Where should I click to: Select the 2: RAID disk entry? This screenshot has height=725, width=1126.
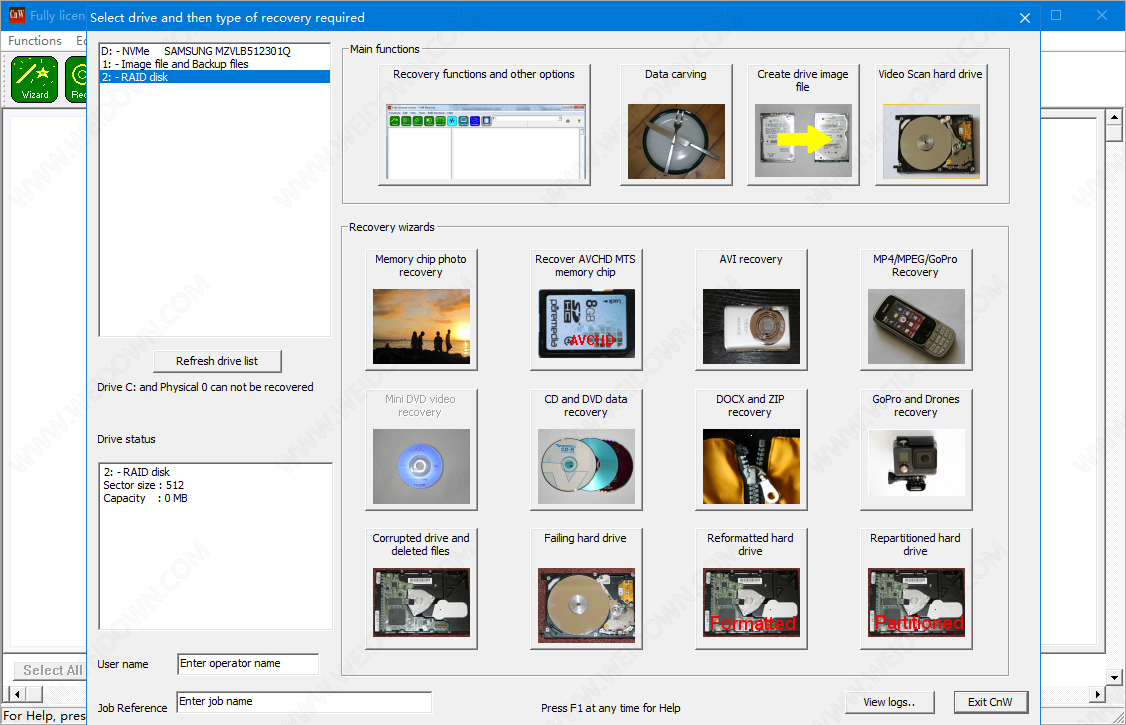(x=215, y=77)
